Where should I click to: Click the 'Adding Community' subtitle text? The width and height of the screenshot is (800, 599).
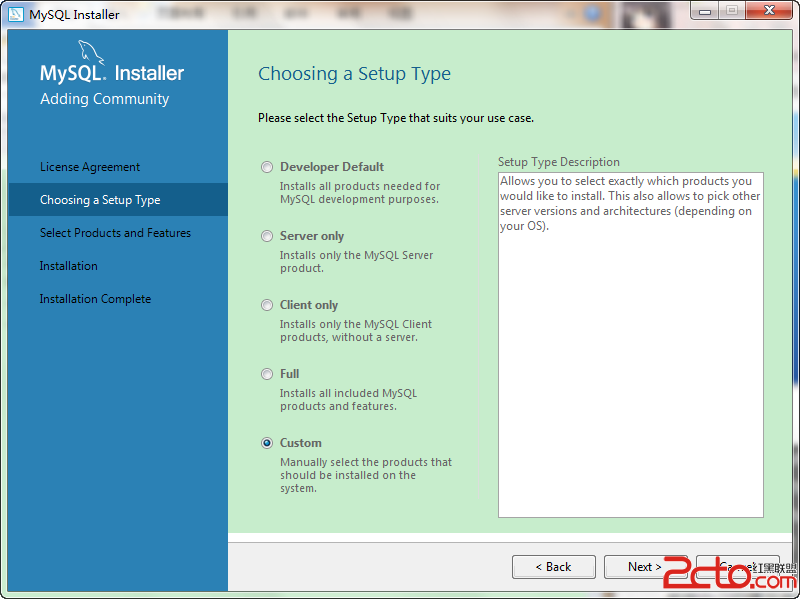[105, 99]
